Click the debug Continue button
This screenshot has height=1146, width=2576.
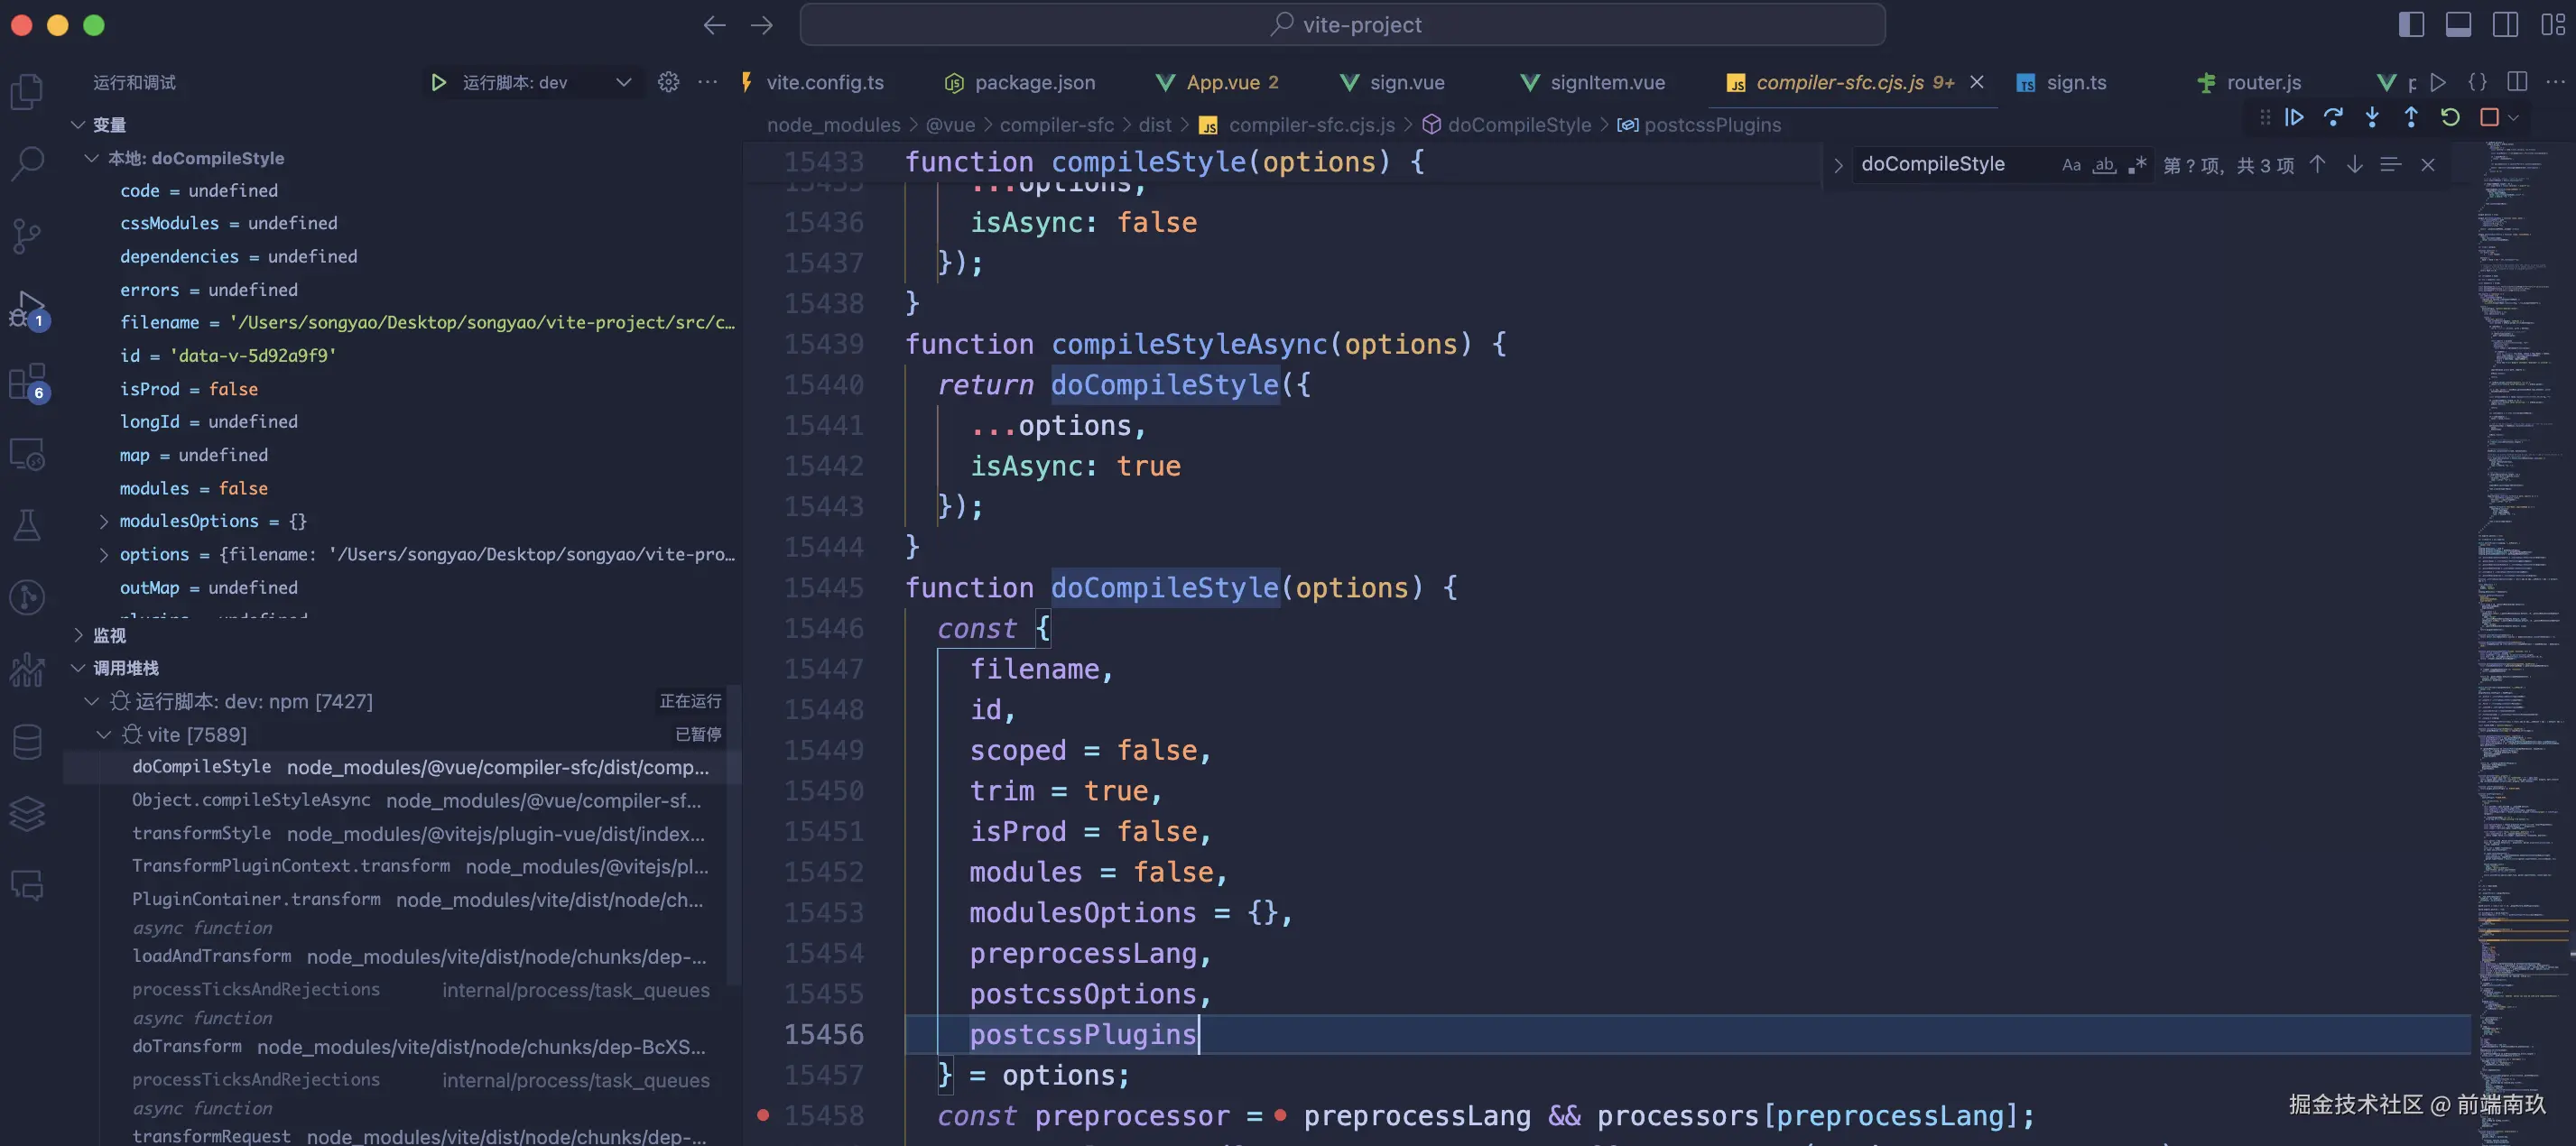[2294, 118]
